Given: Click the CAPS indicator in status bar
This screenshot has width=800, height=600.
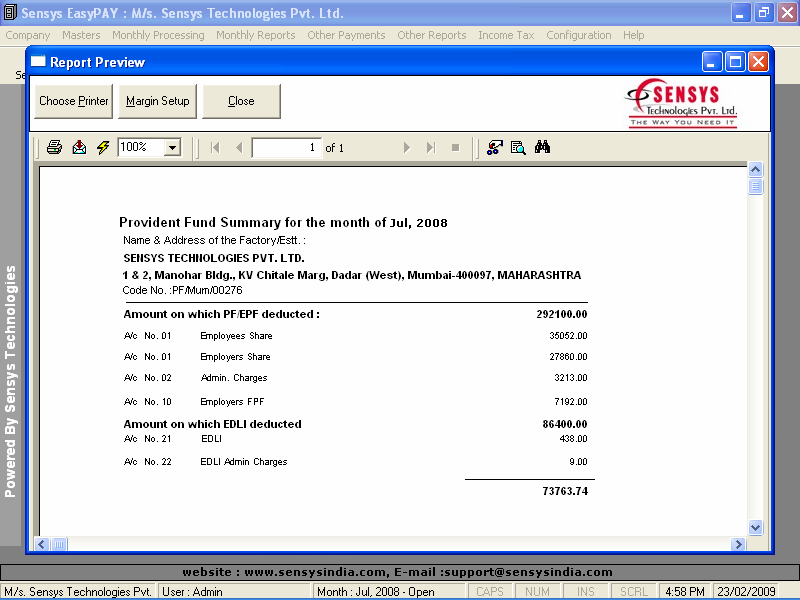Looking at the screenshot, I should coord(490,592).
